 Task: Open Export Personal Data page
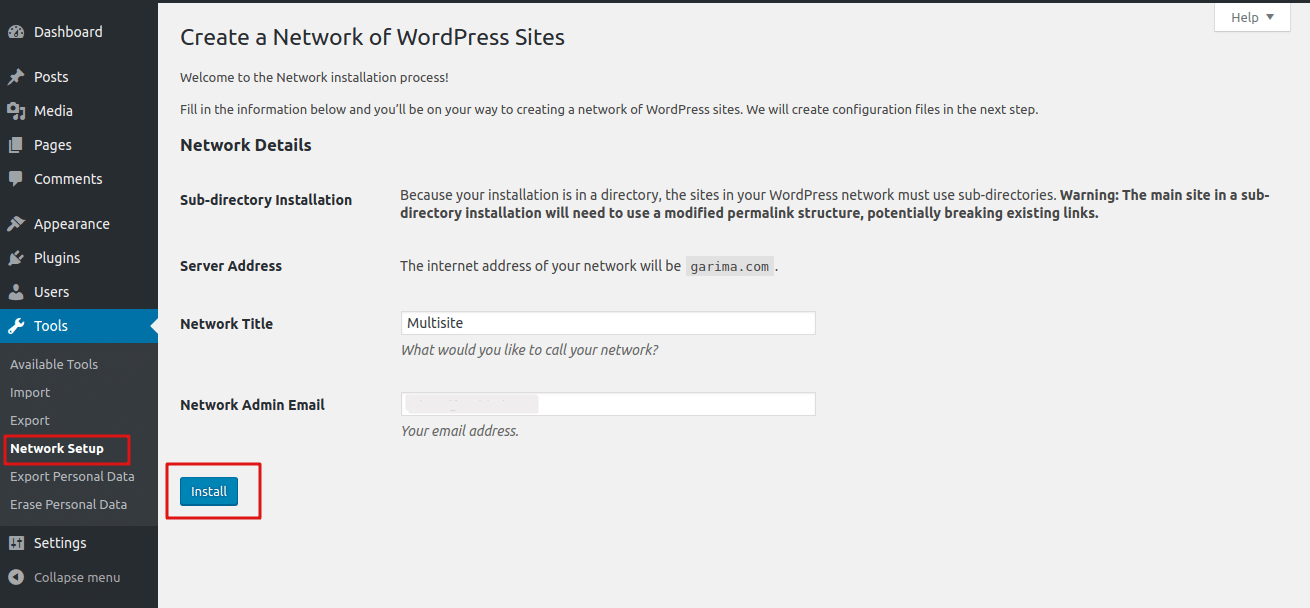[72, 476]
